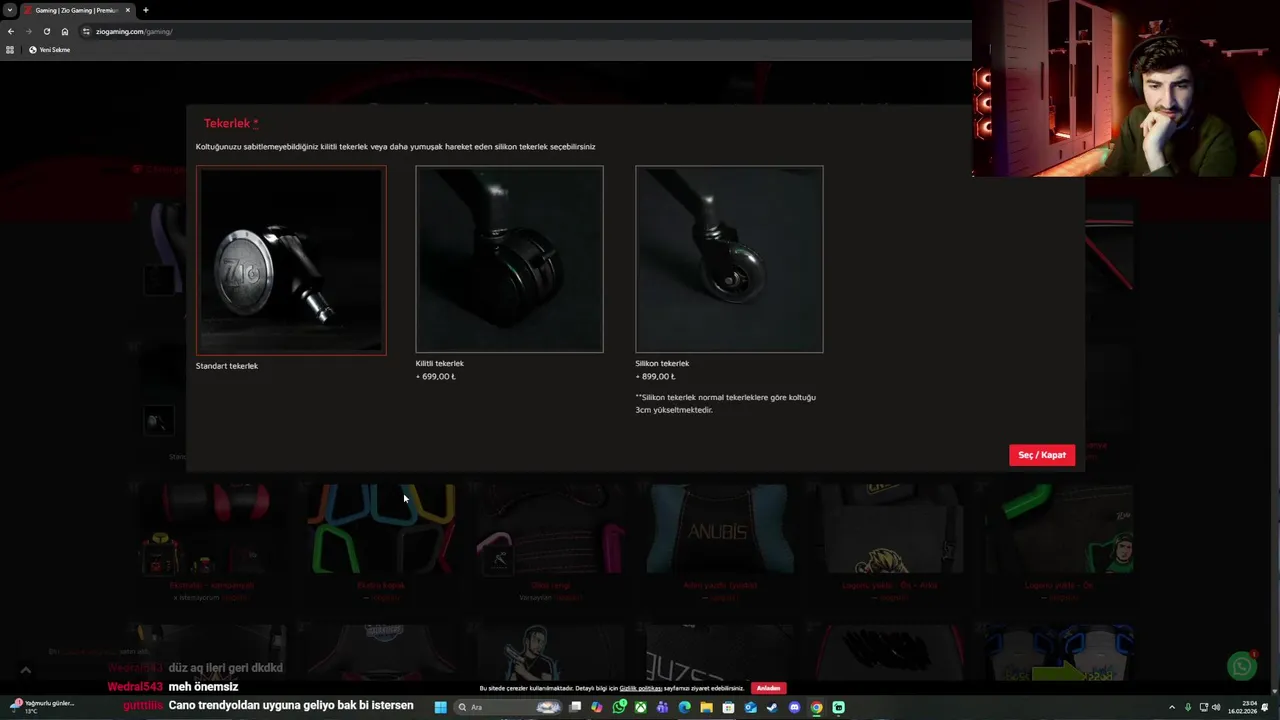Image resolution: width=1280 pixels, height=720 pixels.
Task: Reload the page with the refresh icon
Action: coord(46,31)
